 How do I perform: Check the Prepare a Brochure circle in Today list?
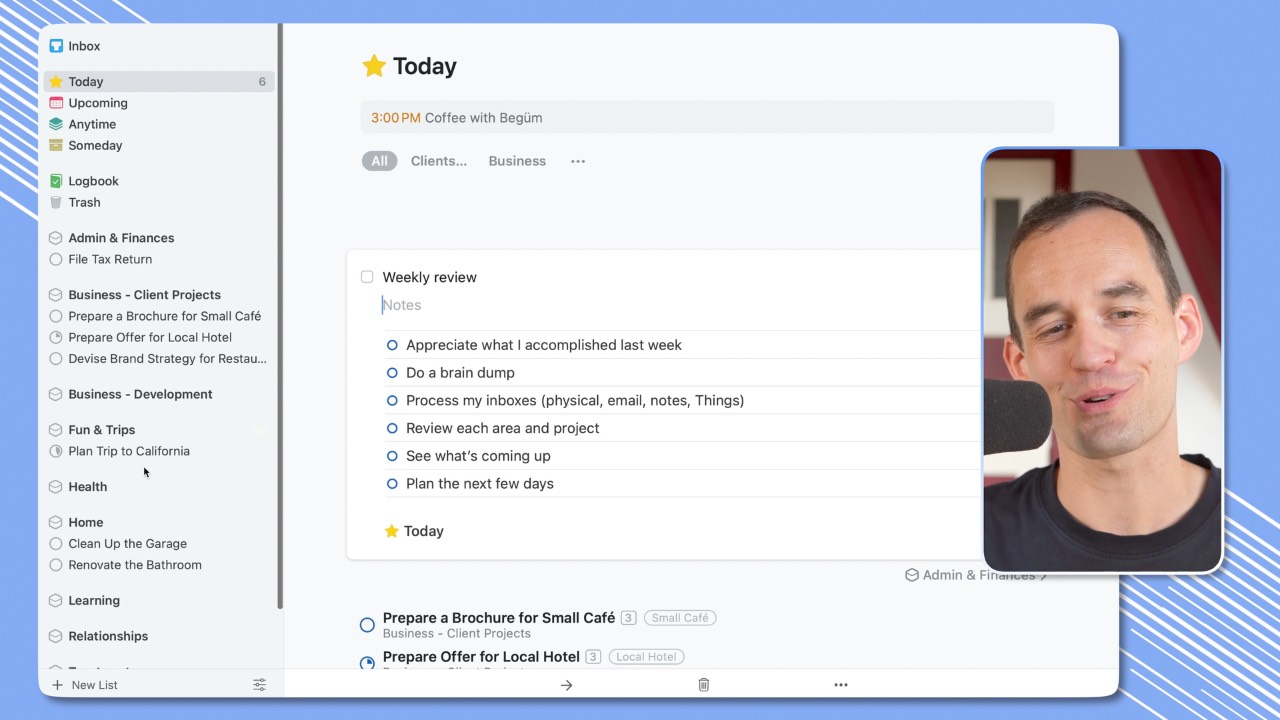pyautogui.click(x=367, y=625)
